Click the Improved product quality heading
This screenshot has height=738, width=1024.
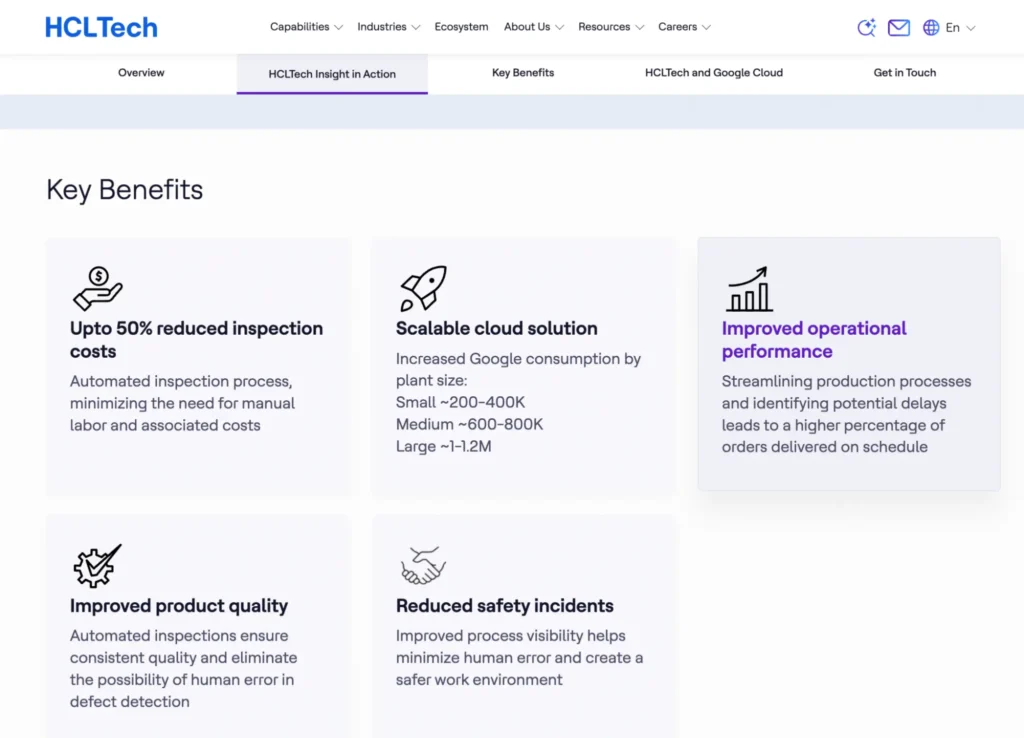[x=179, y=606]
